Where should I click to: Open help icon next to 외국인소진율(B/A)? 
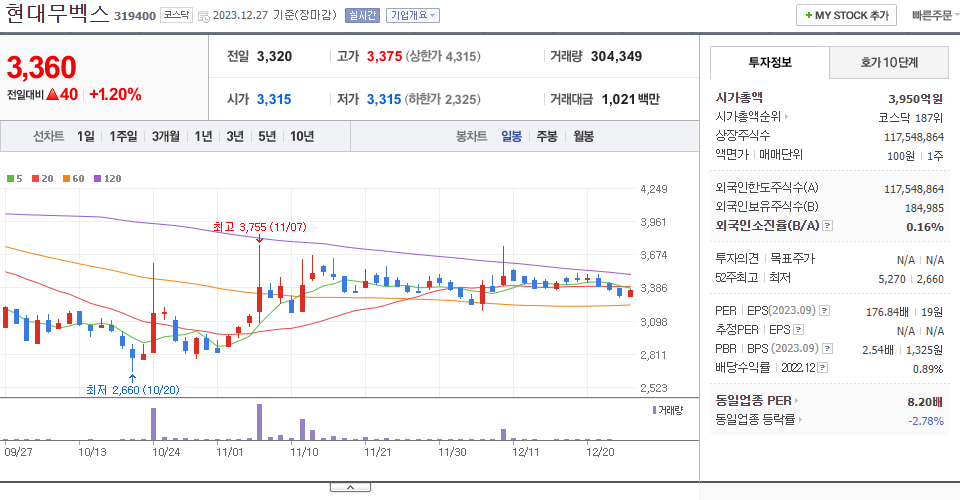pos(828,226)
